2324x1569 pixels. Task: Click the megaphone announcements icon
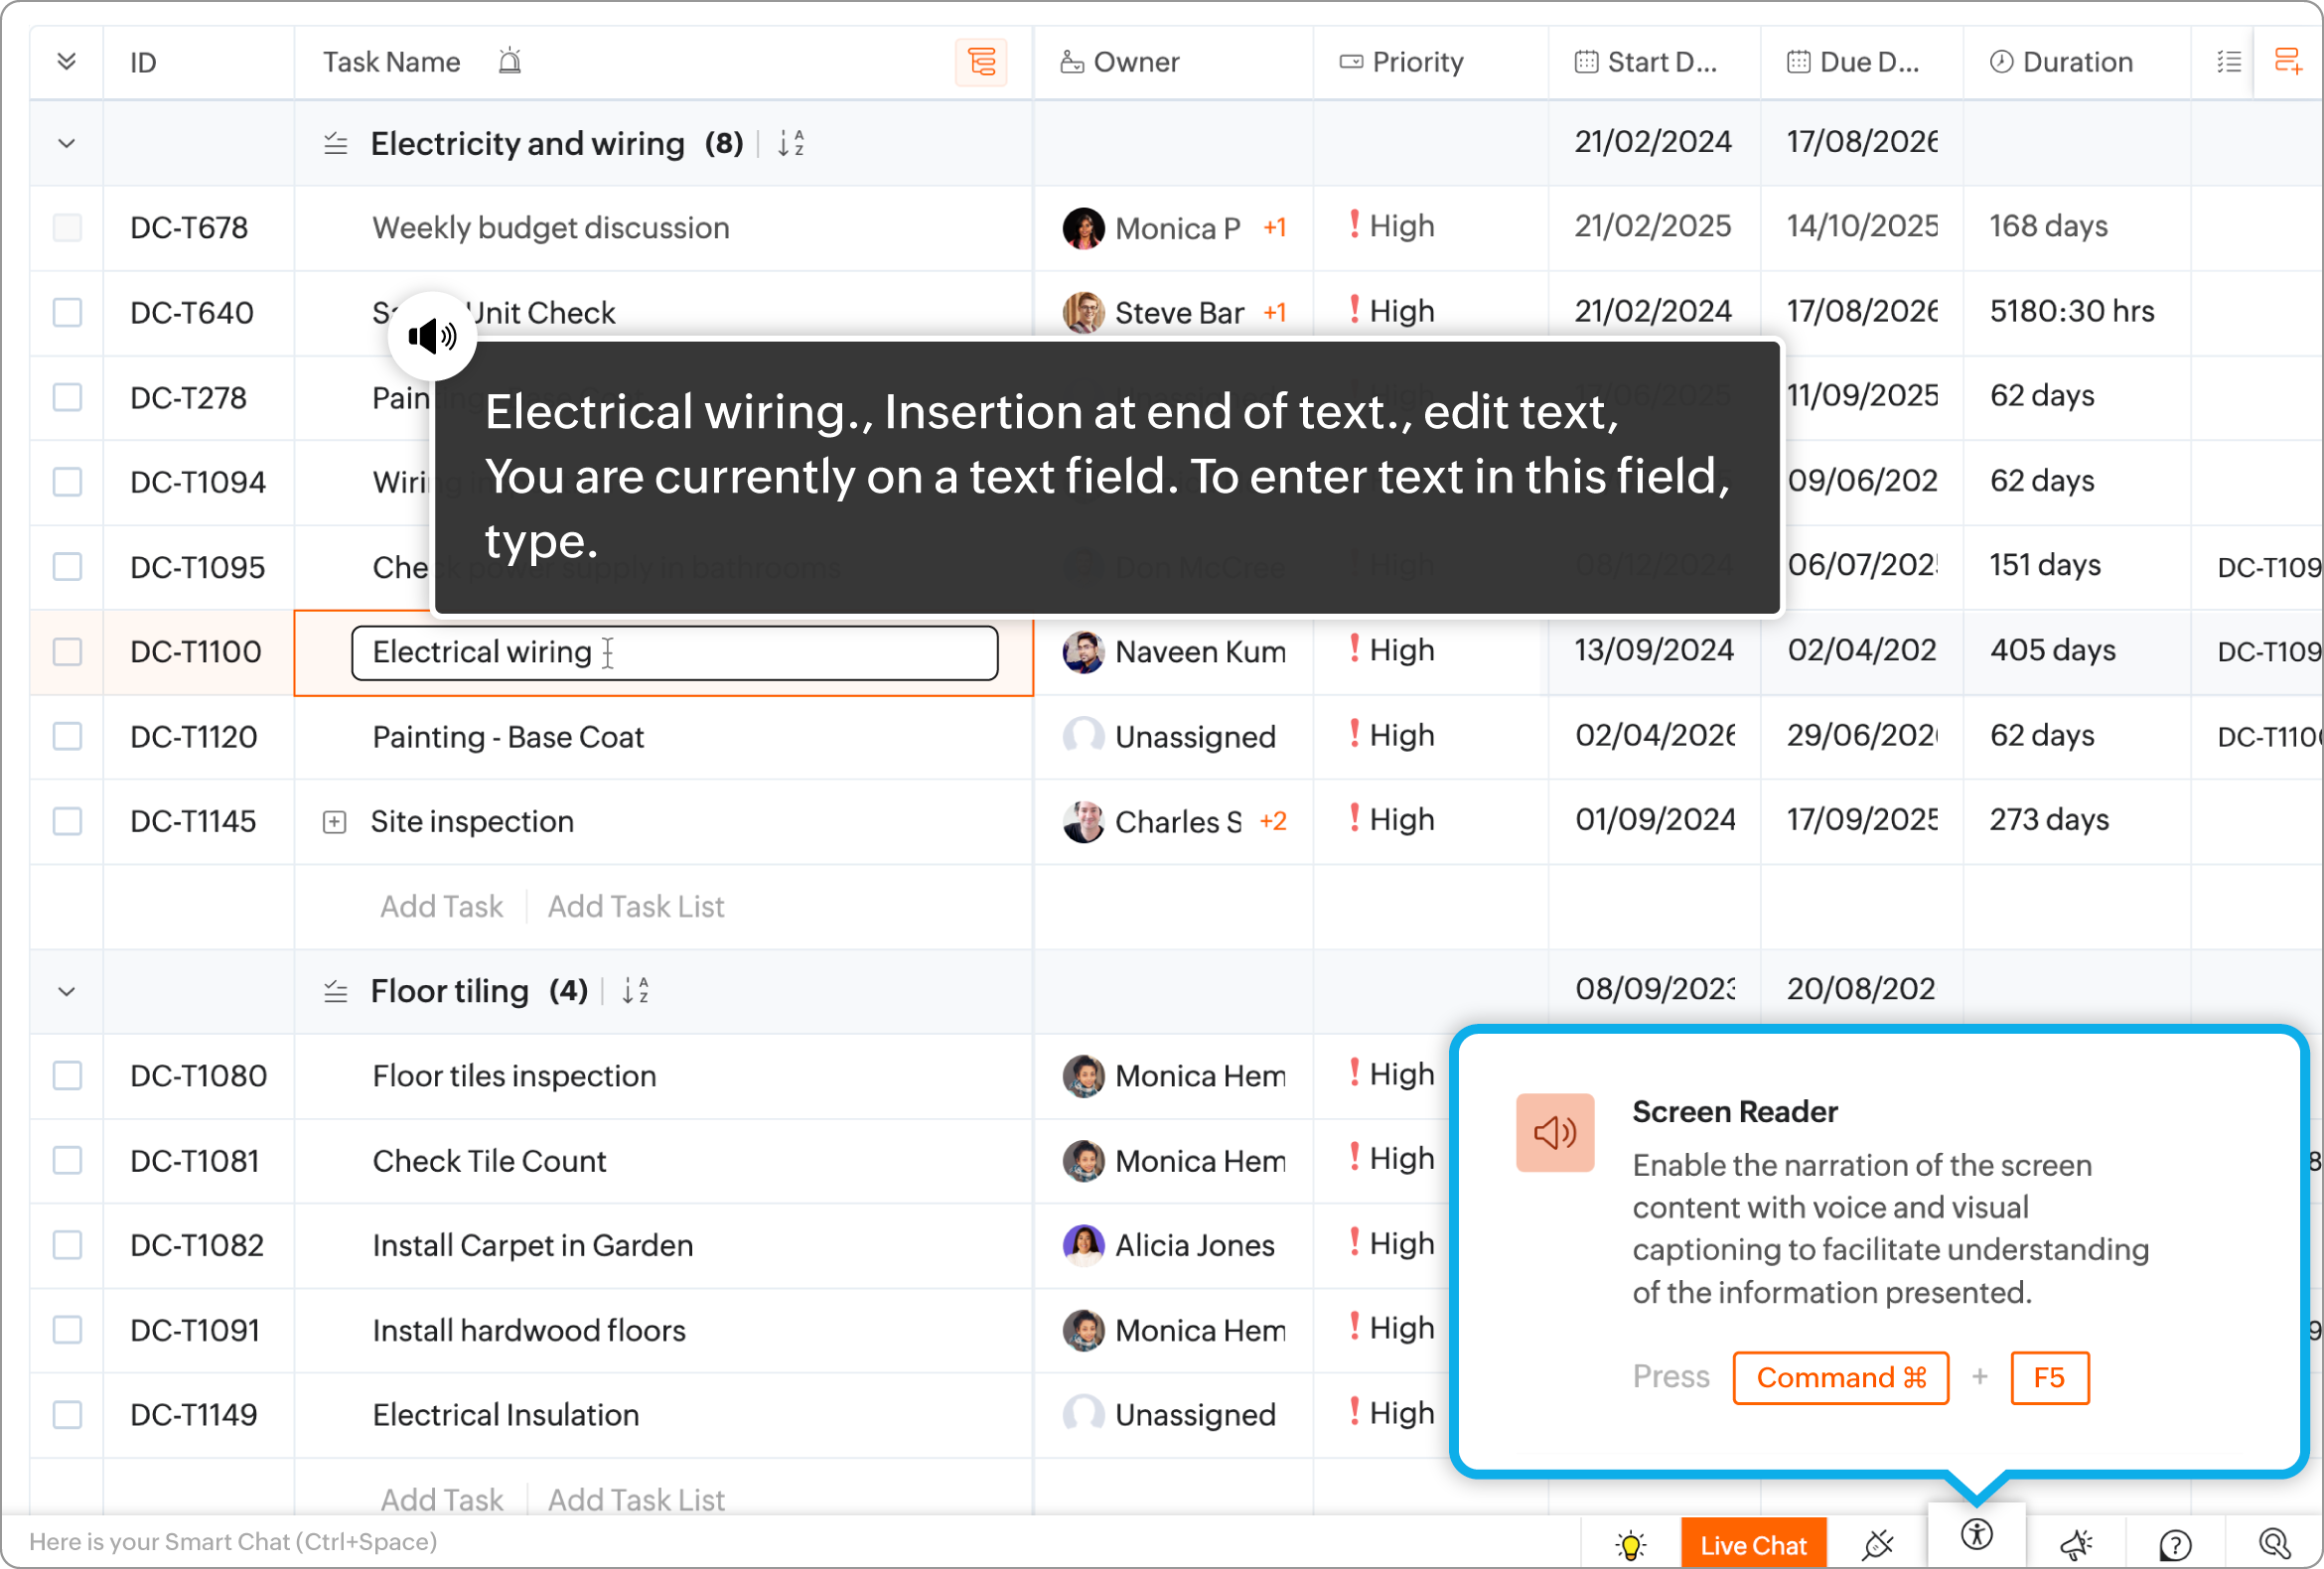(x=2076, y=1545)
